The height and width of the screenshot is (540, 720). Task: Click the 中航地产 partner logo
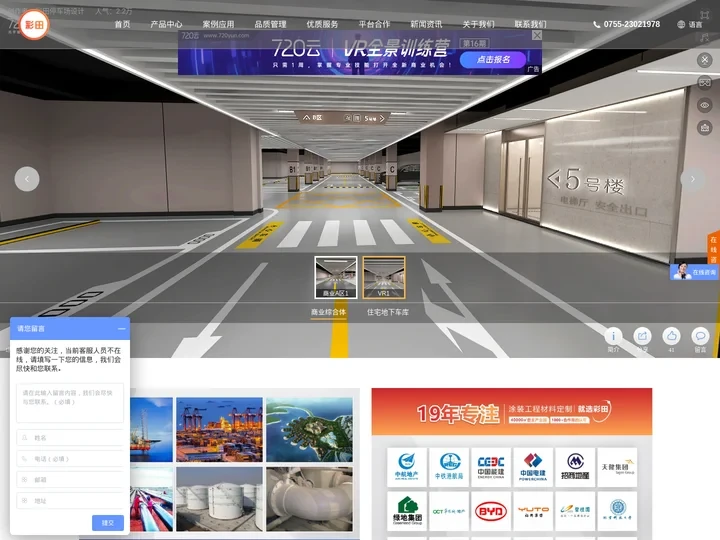pyautogui.click(x=407, y=467)
